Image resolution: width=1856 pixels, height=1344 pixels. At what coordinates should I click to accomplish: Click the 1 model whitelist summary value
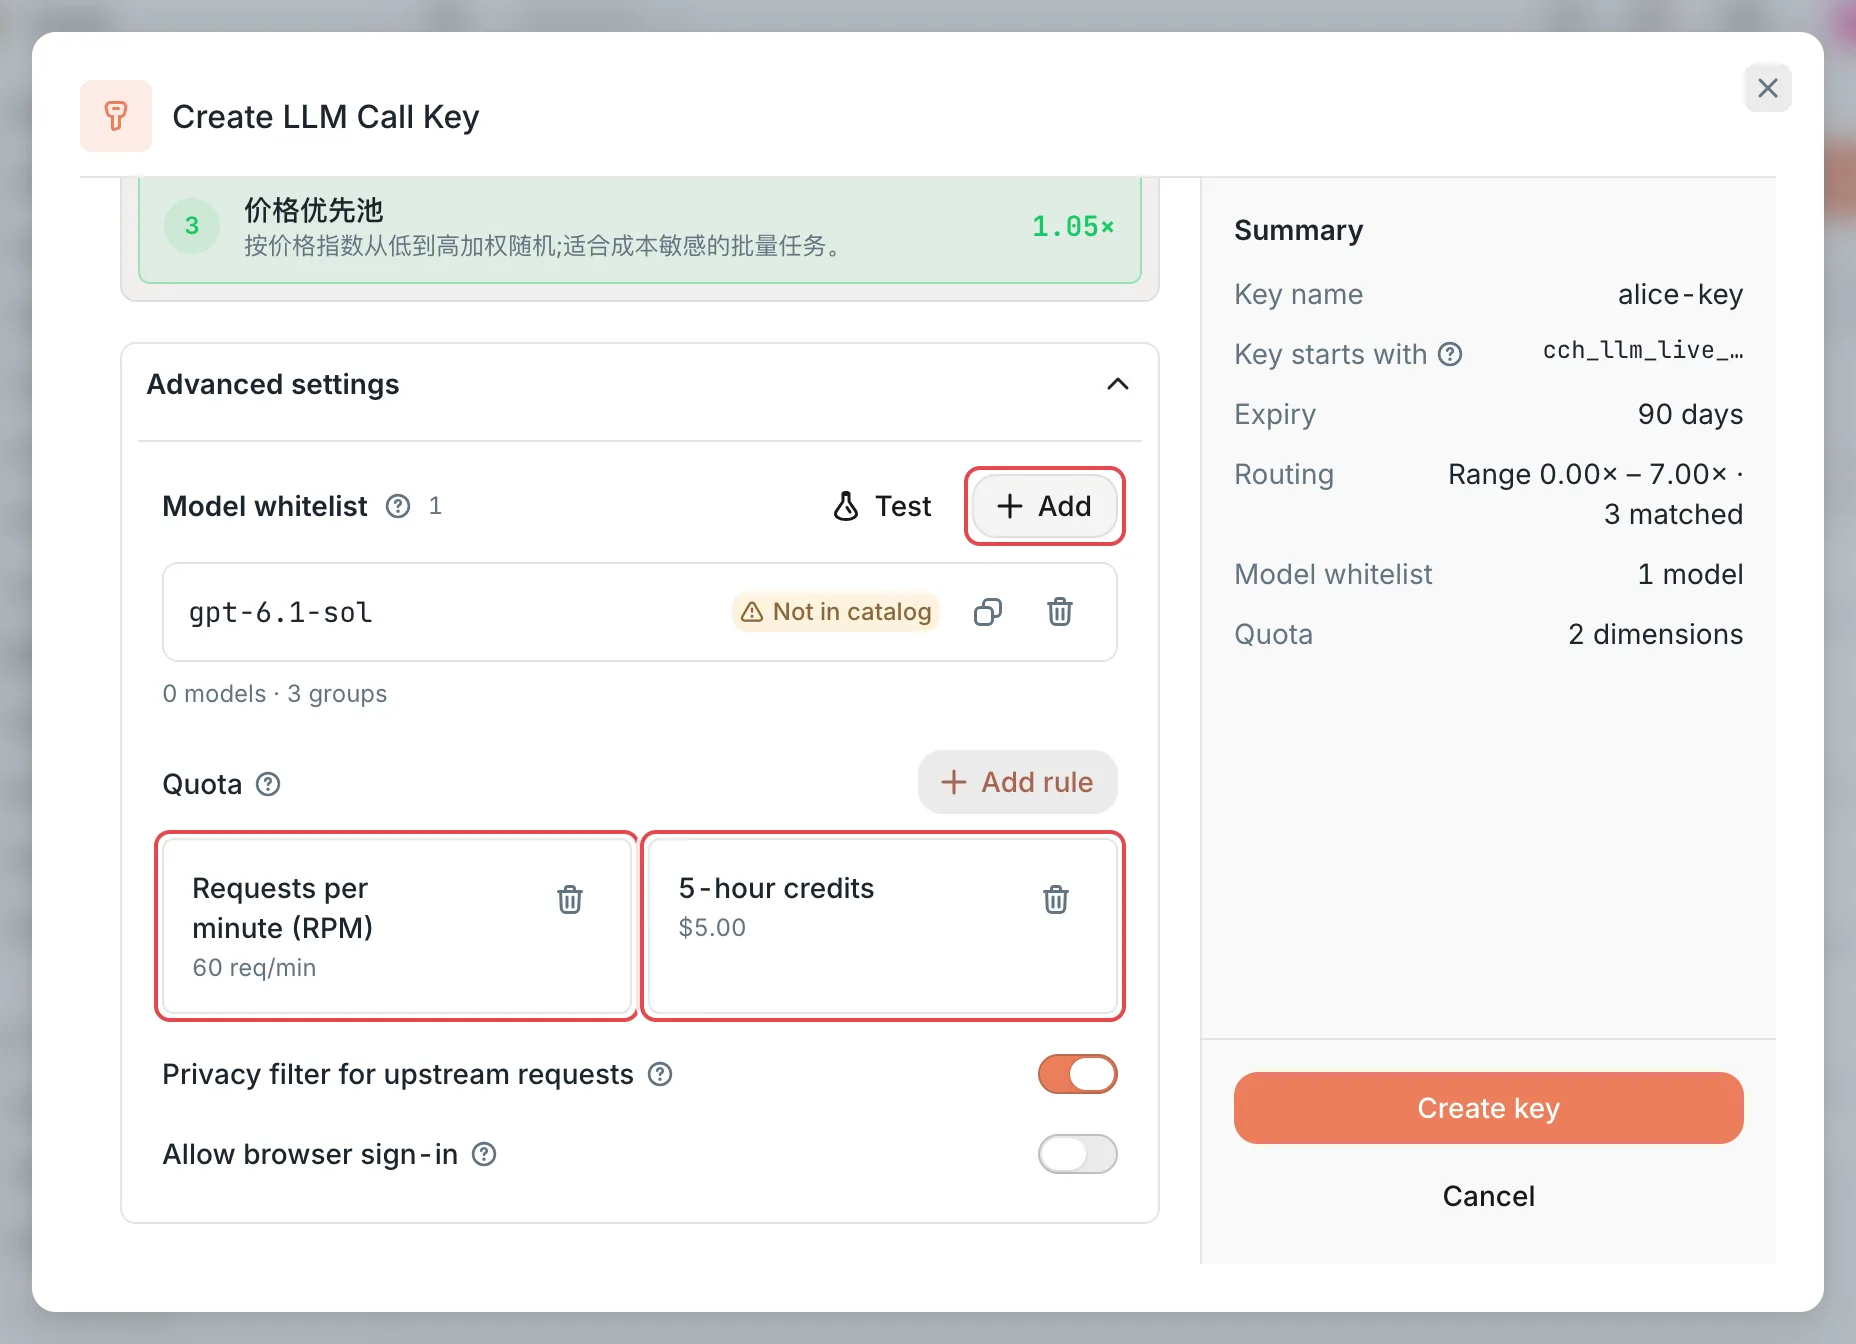coord(1690,574)
